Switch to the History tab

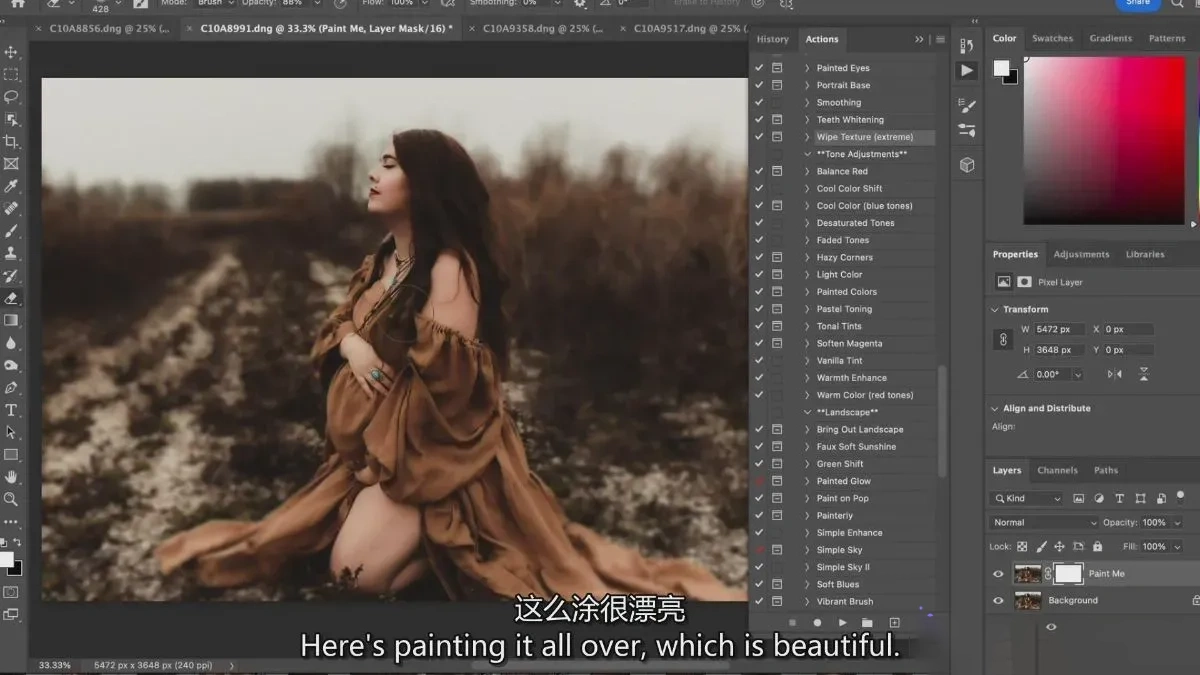tap(773, 39)
